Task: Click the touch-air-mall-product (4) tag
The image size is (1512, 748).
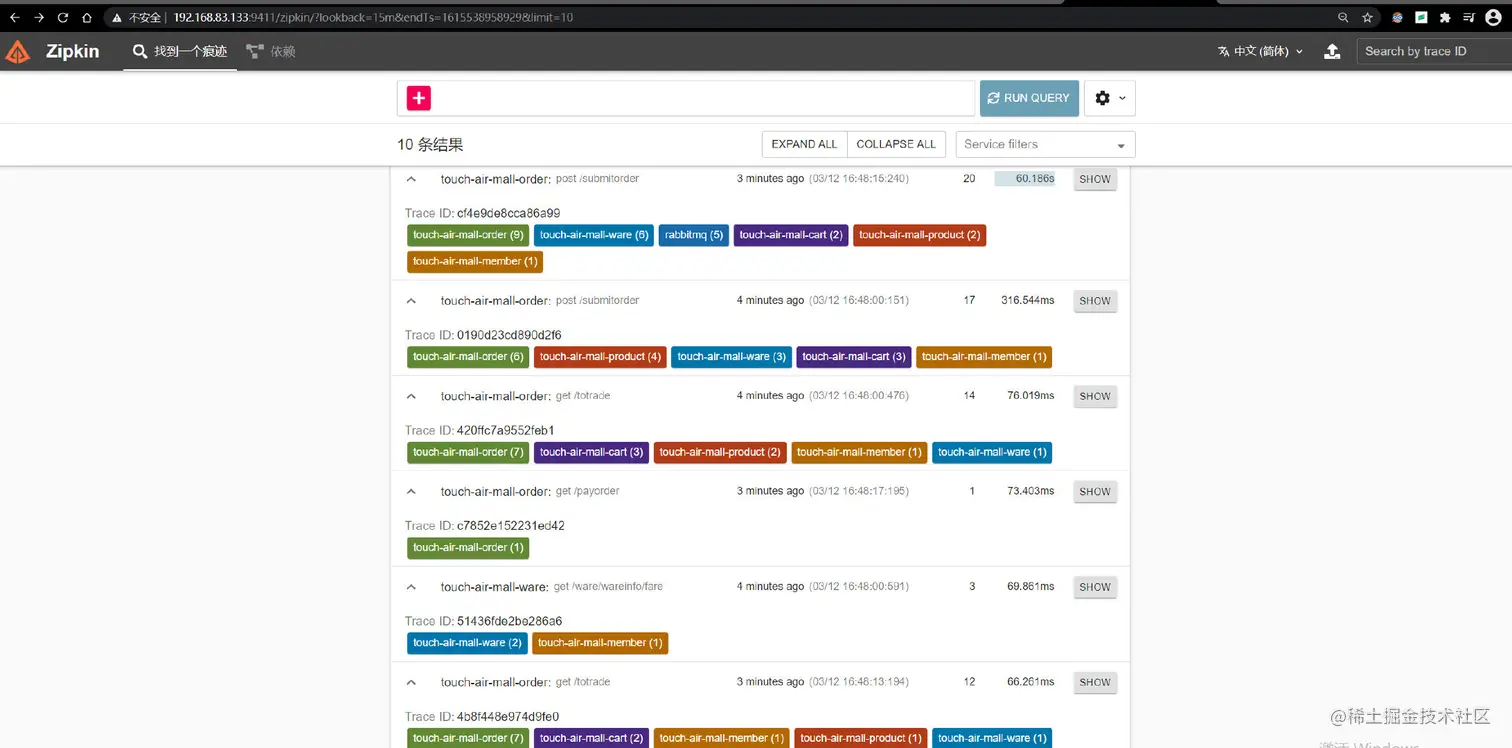Action: coord(600,356)
